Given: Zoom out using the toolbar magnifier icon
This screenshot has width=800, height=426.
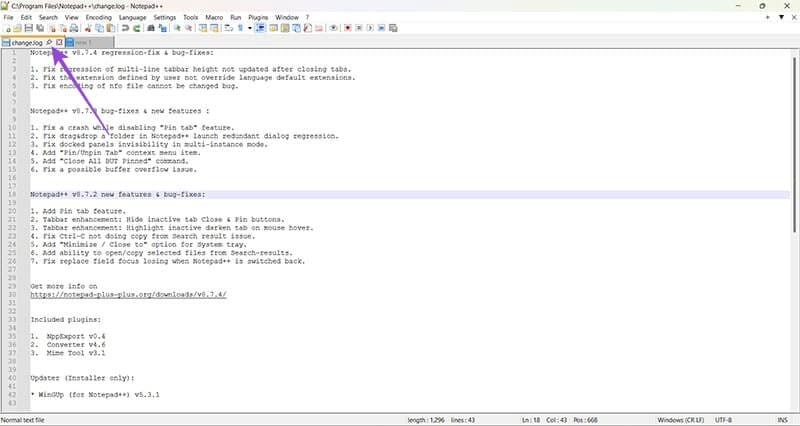Looking at the screenshot, I should pos(189,28).
